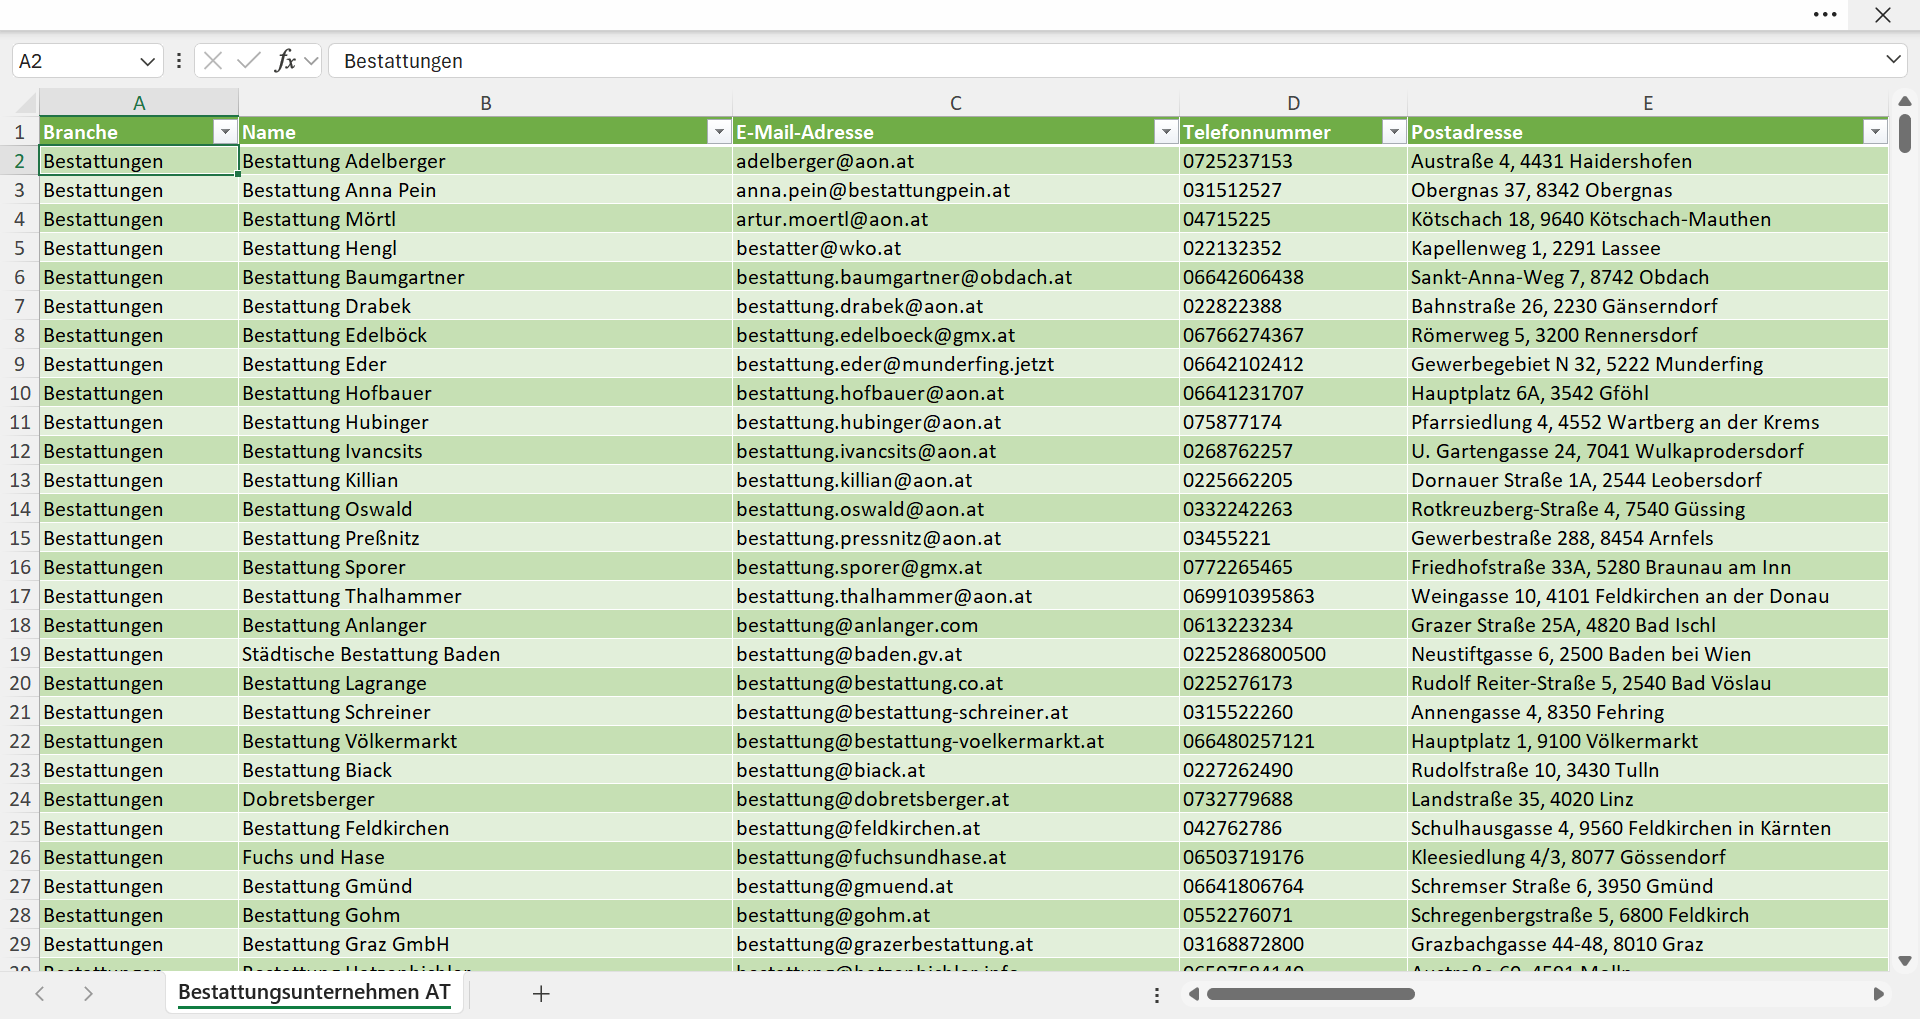Select cell with phone 069910395863
This screenshot has width=1920, height=1019.
pos(1293,596)
